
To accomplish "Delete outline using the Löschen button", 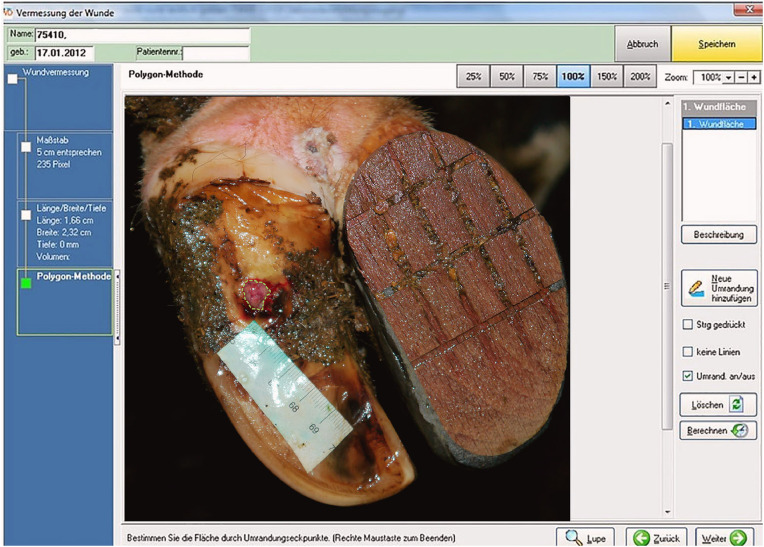I will coord(718,405).
